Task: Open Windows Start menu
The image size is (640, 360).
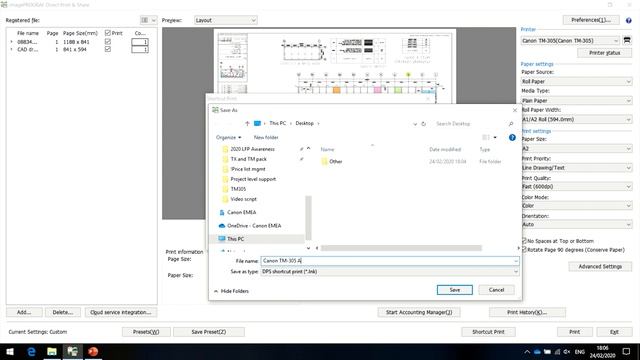Action: click(10, 351)
